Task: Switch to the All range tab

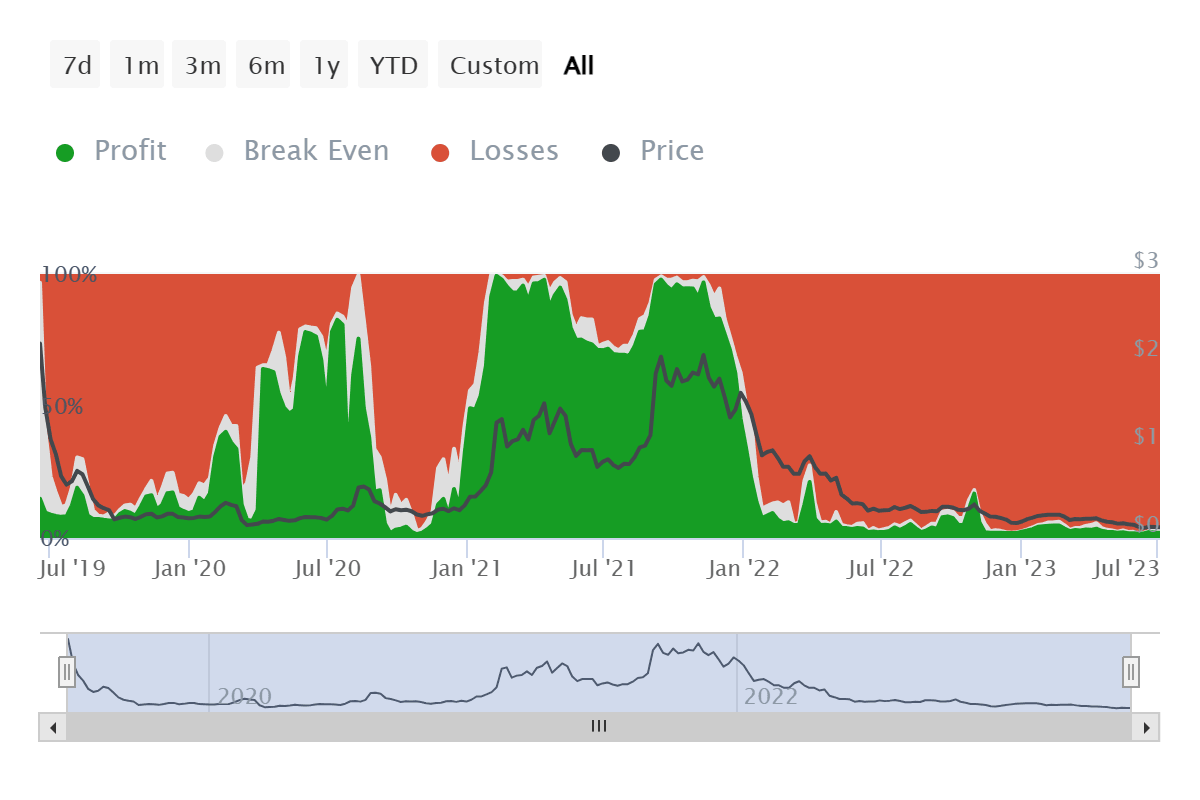Action: coord(577,64)
